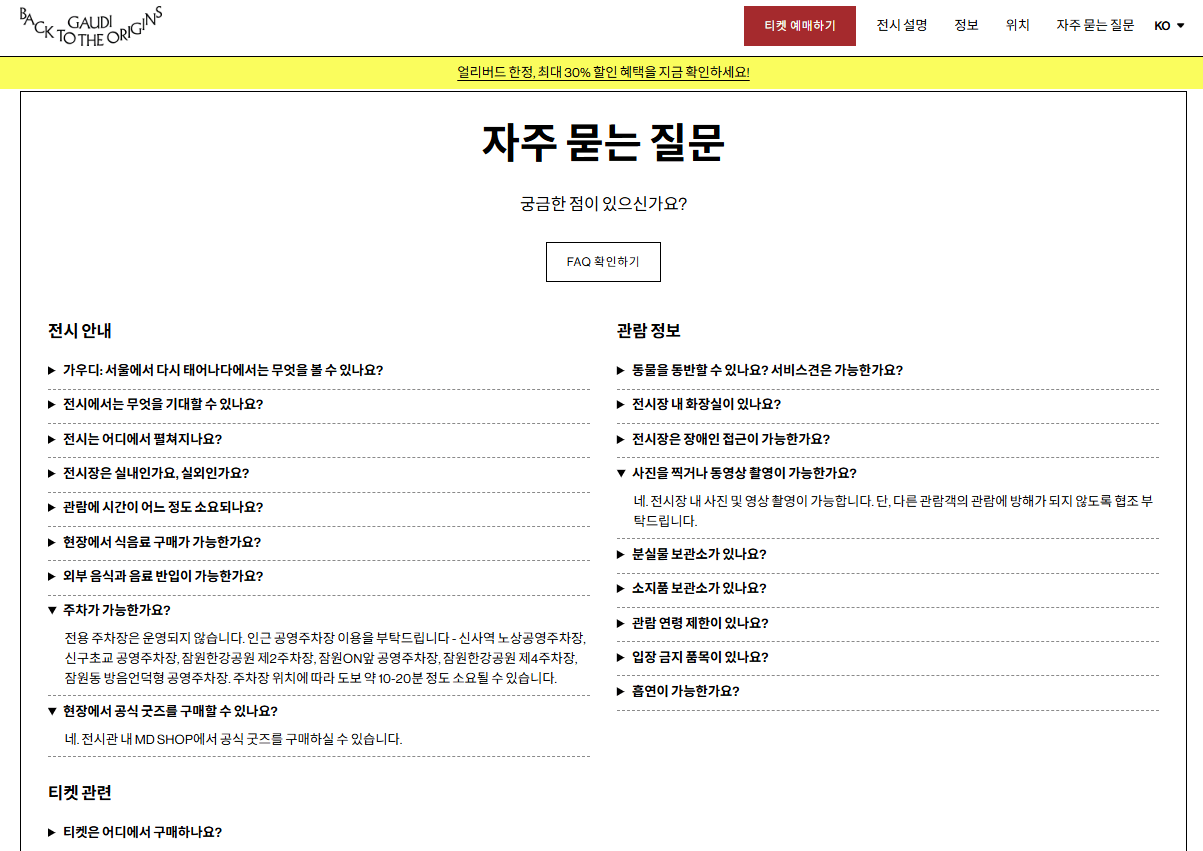Open the early-bird 30% discount banner link

point(603,72)
